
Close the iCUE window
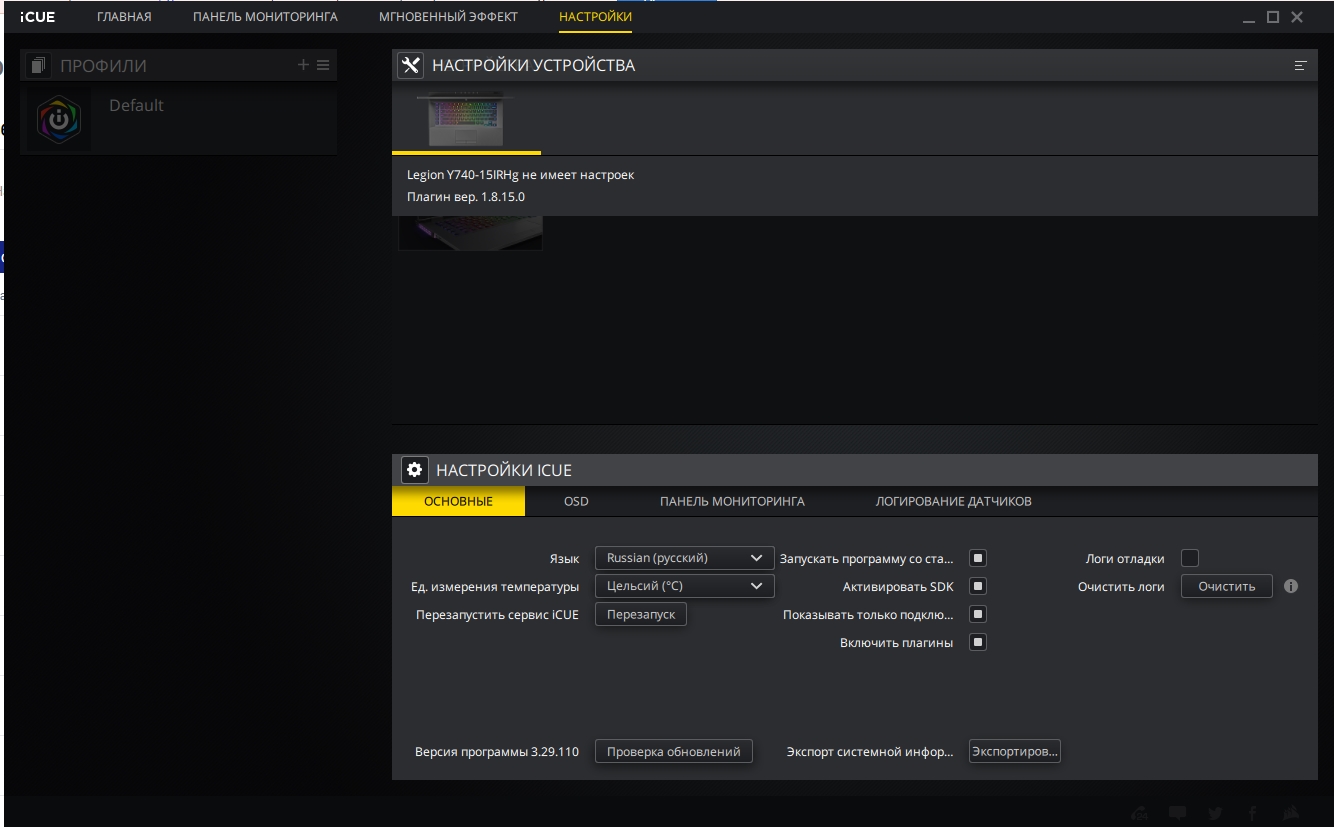click(x=1297, y=17)
